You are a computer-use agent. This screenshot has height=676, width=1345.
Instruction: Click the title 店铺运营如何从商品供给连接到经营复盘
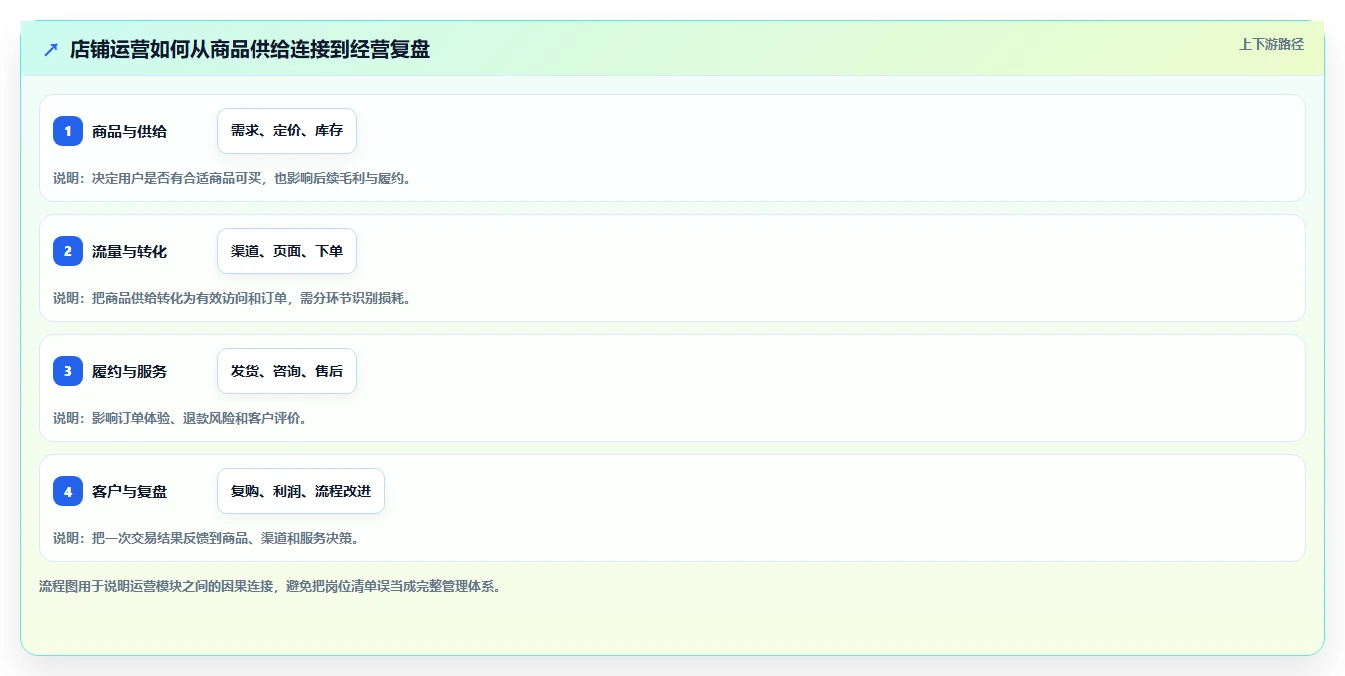pos(250,49)
